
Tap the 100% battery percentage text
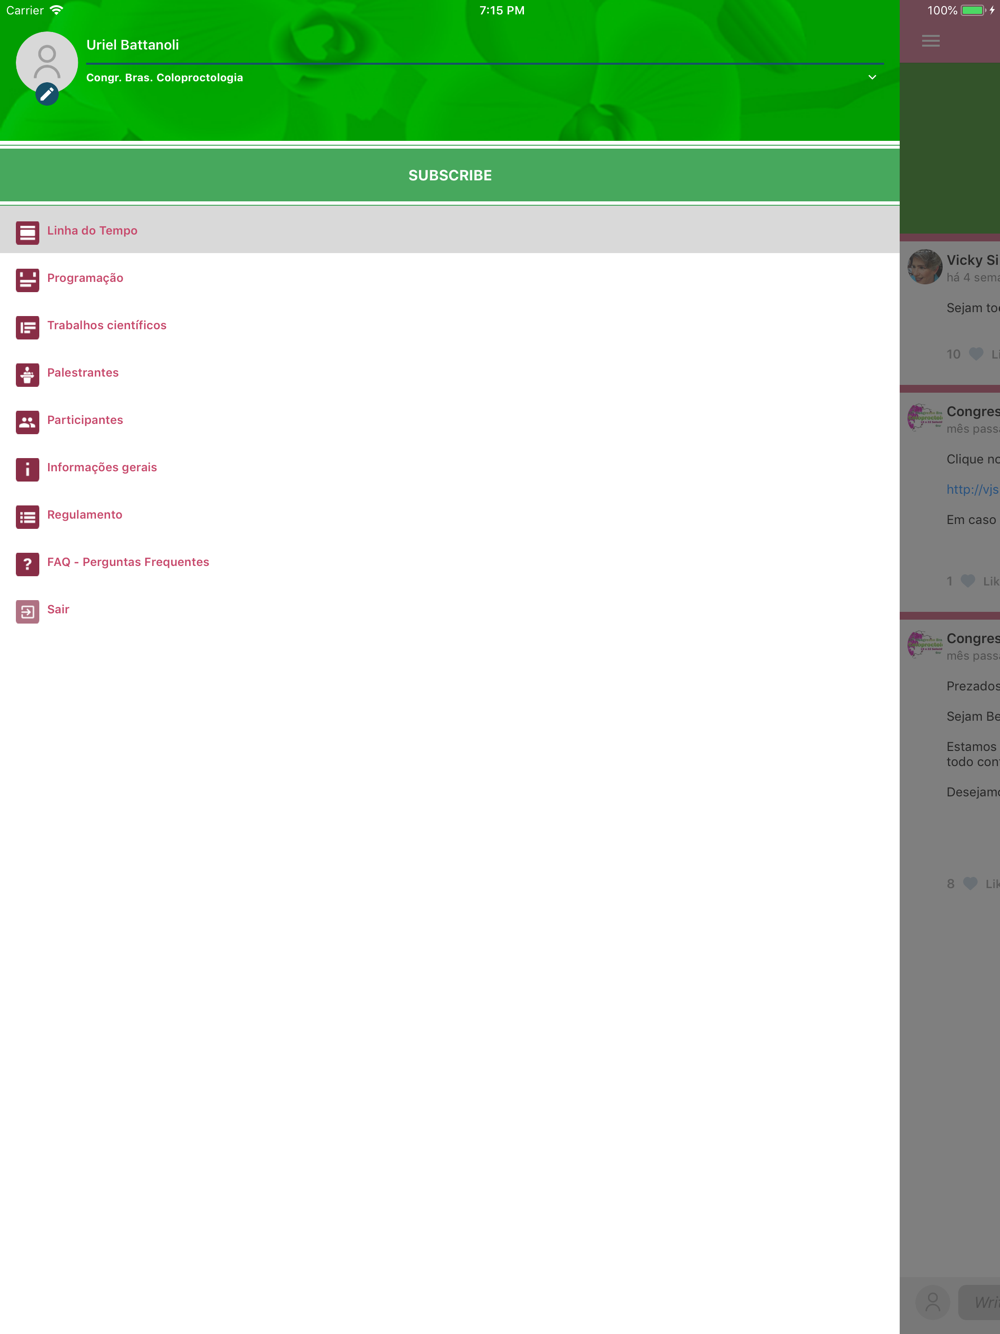942,10
